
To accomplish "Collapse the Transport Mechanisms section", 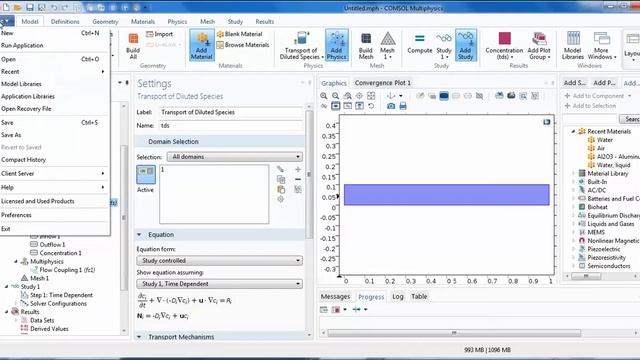I will click(139, 337).
